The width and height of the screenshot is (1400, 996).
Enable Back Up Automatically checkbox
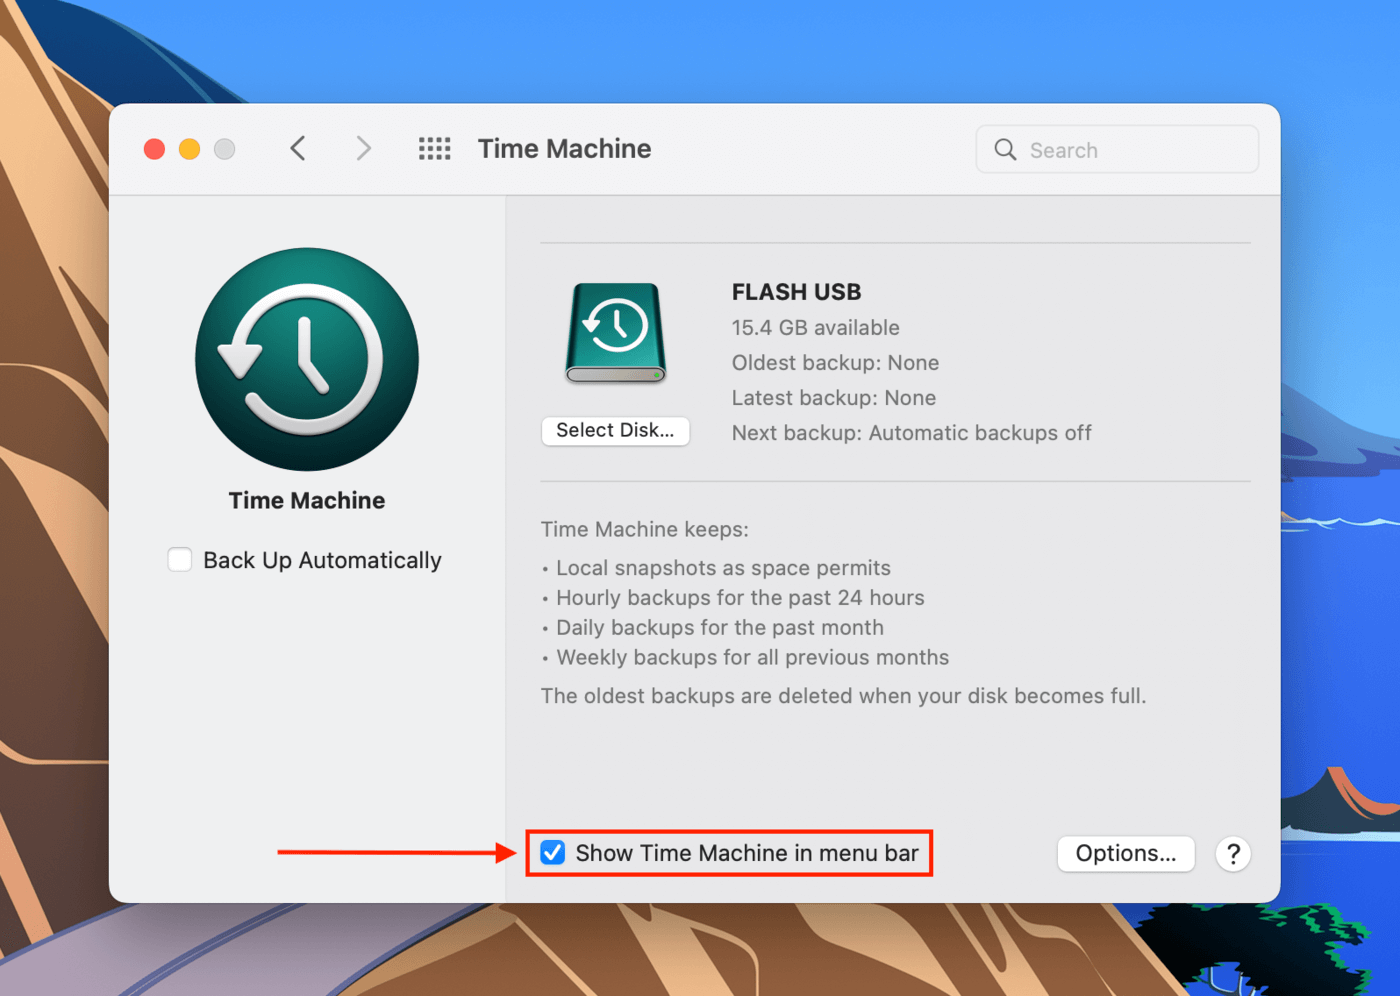click(180, 559)
